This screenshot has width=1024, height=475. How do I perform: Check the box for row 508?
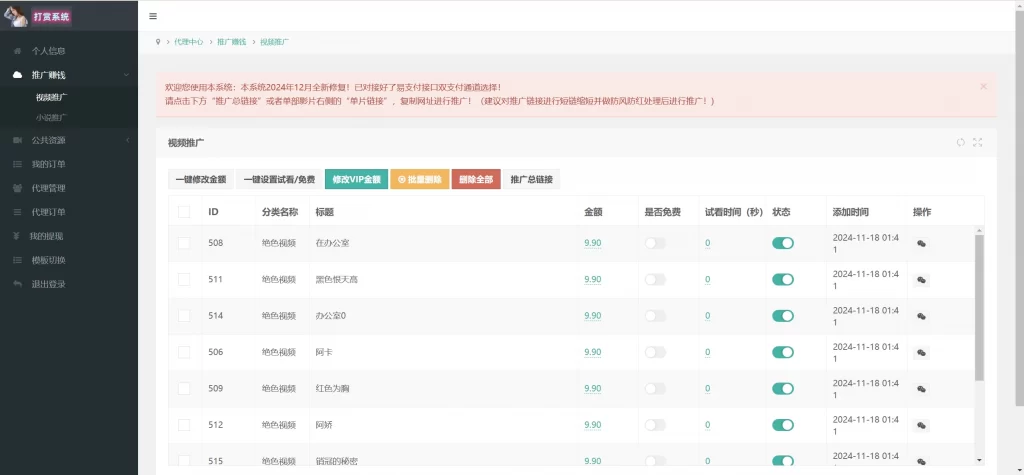click(184, 243)
